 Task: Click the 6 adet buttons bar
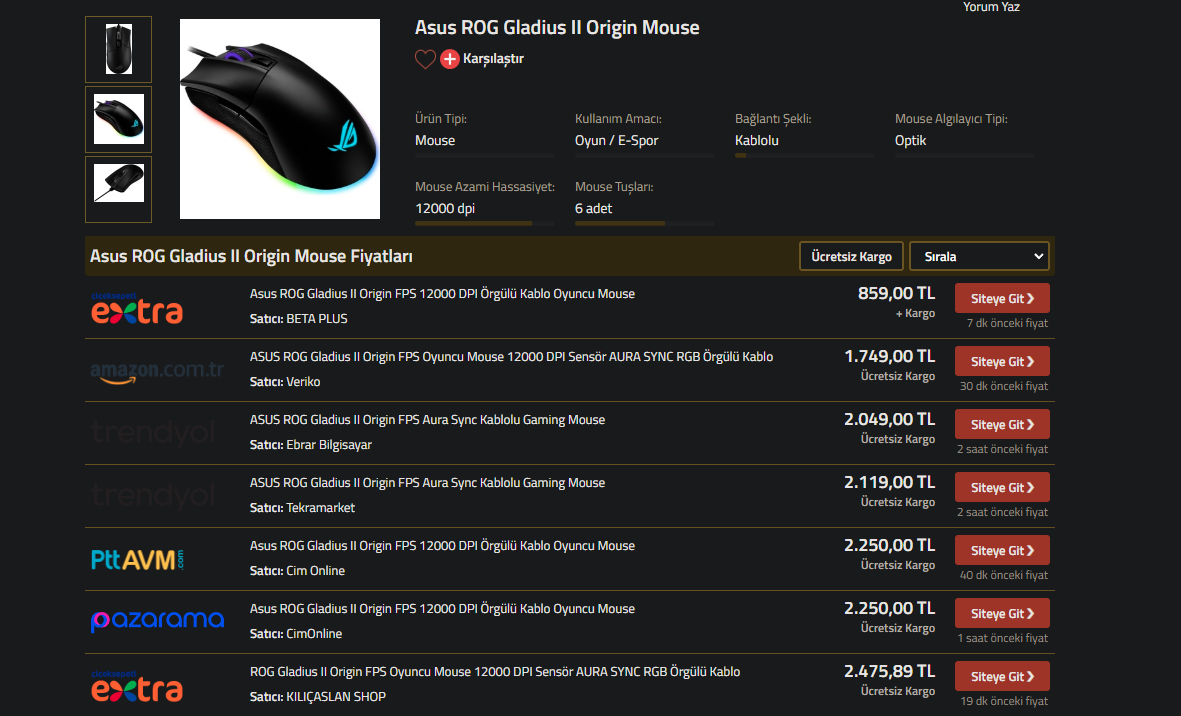pos(644,223)
